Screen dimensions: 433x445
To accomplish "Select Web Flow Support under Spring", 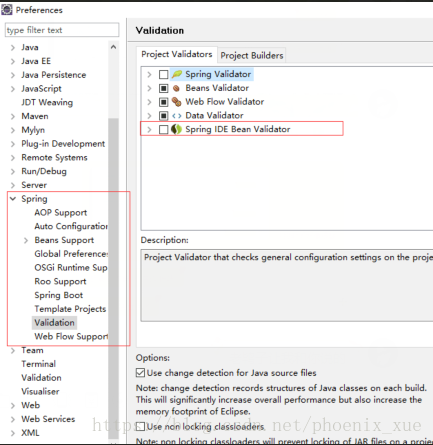I will point(71,337).
